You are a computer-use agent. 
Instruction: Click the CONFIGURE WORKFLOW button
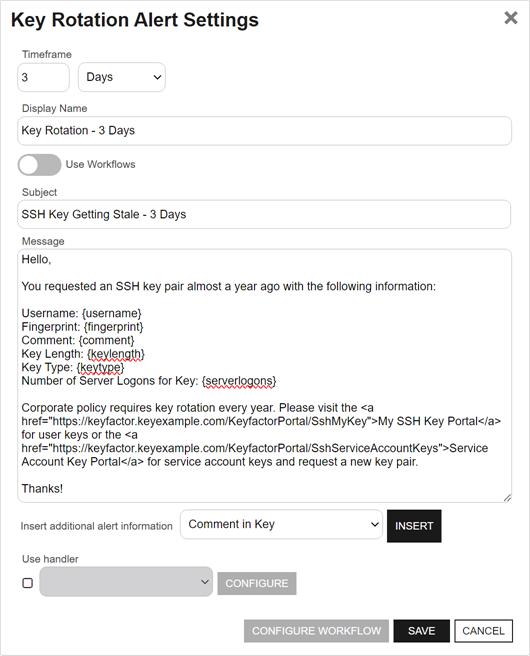(316, 631)
